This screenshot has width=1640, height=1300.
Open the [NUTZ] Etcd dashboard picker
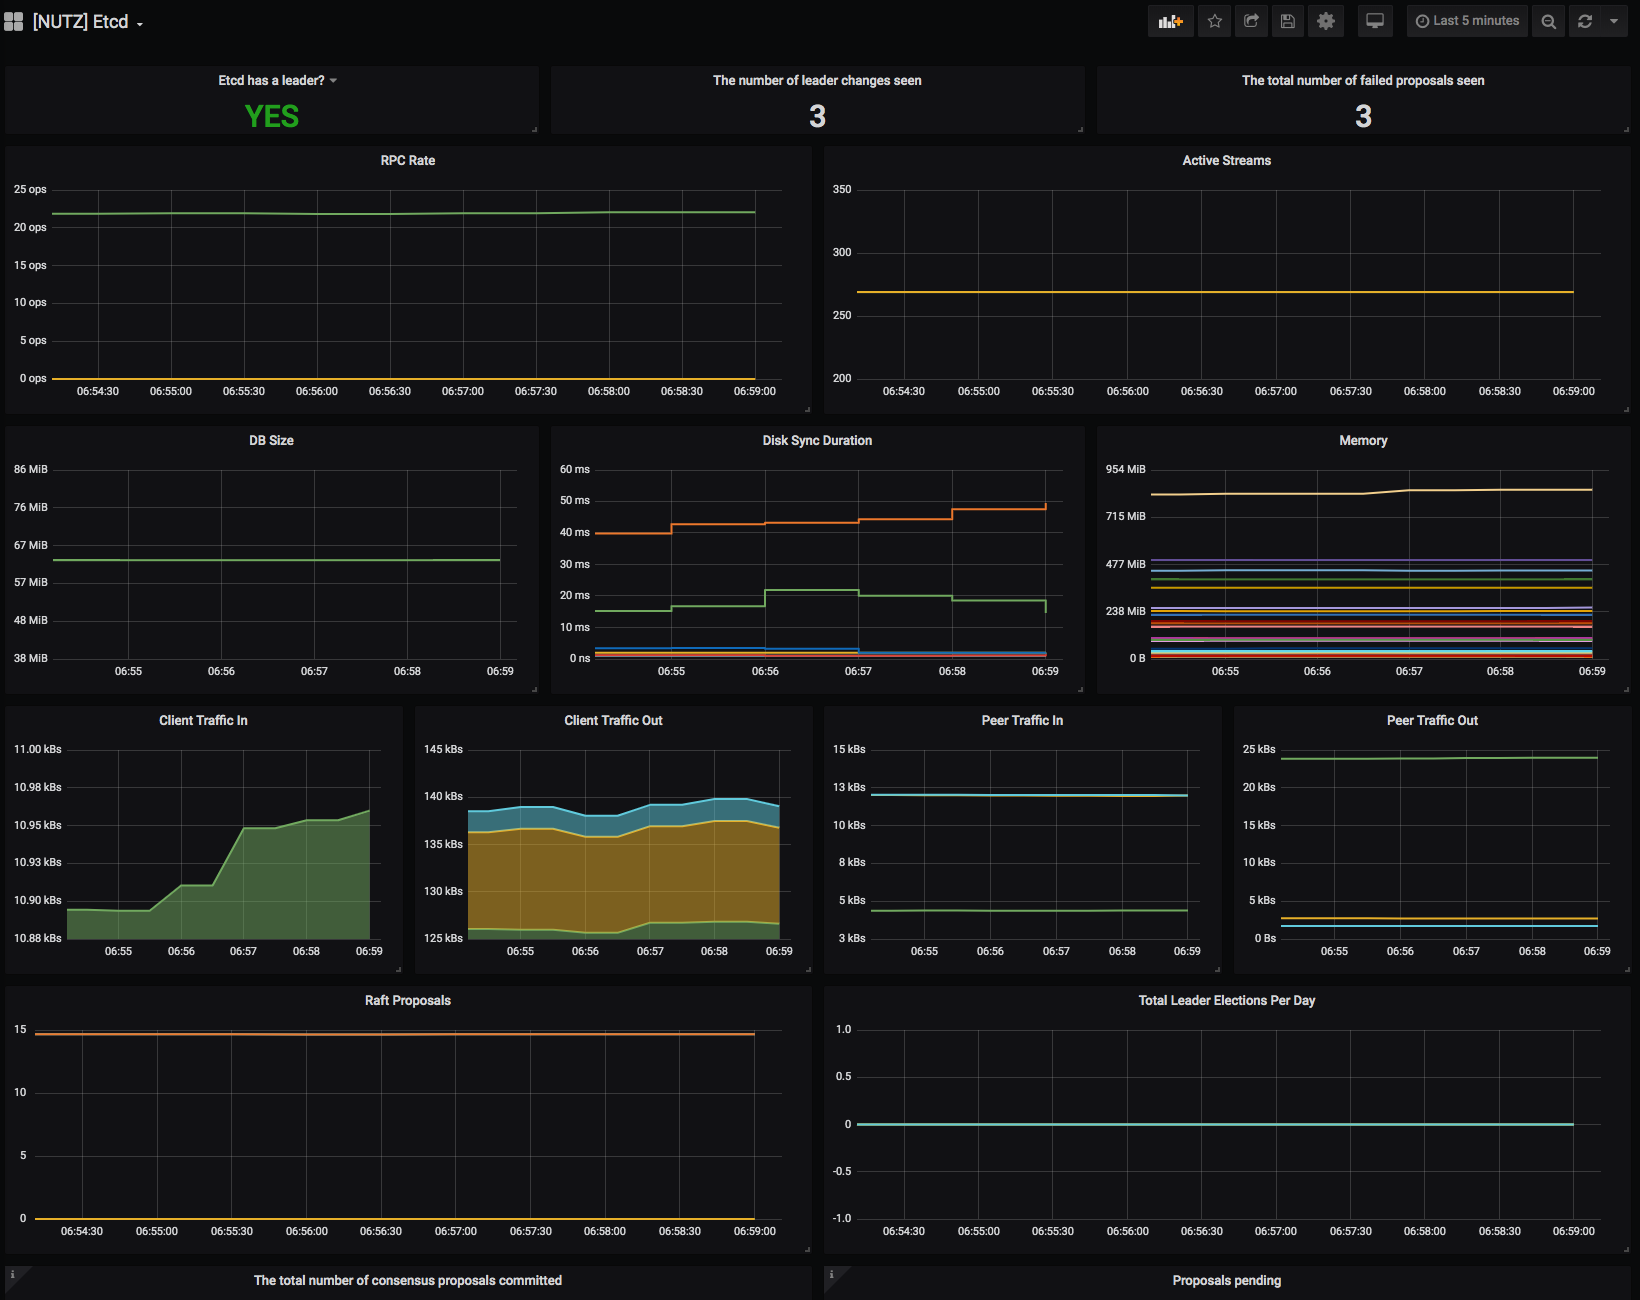coord(88,22)
